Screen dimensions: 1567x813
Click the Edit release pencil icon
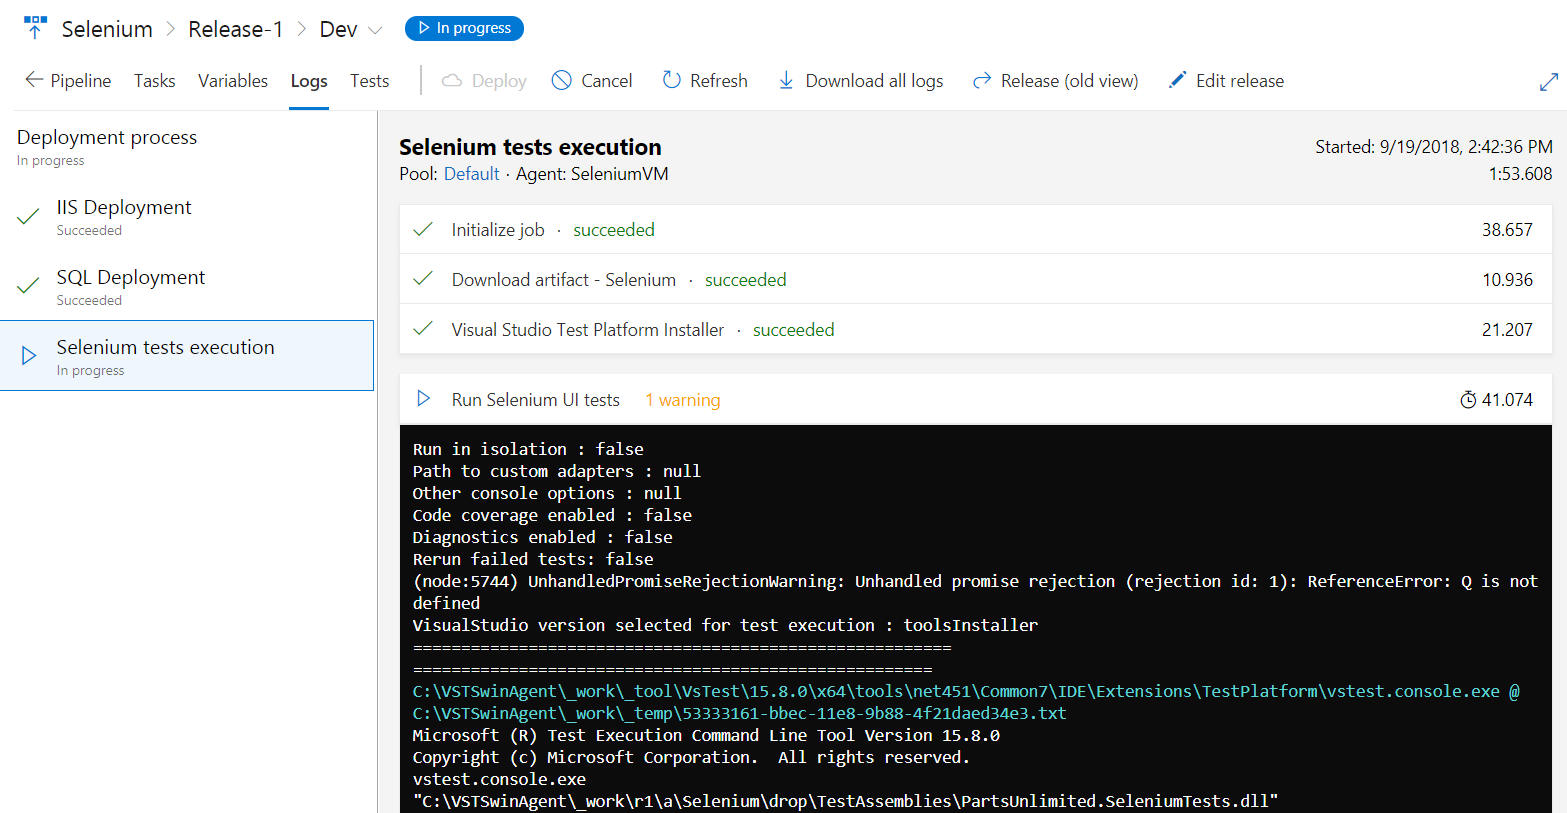pos(1178,80)
